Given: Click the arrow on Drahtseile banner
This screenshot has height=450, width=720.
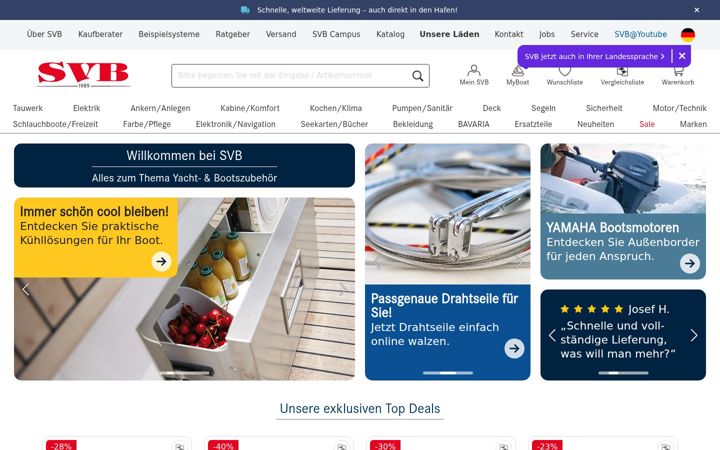Looking at the screenshot, I should coord(514,349).
